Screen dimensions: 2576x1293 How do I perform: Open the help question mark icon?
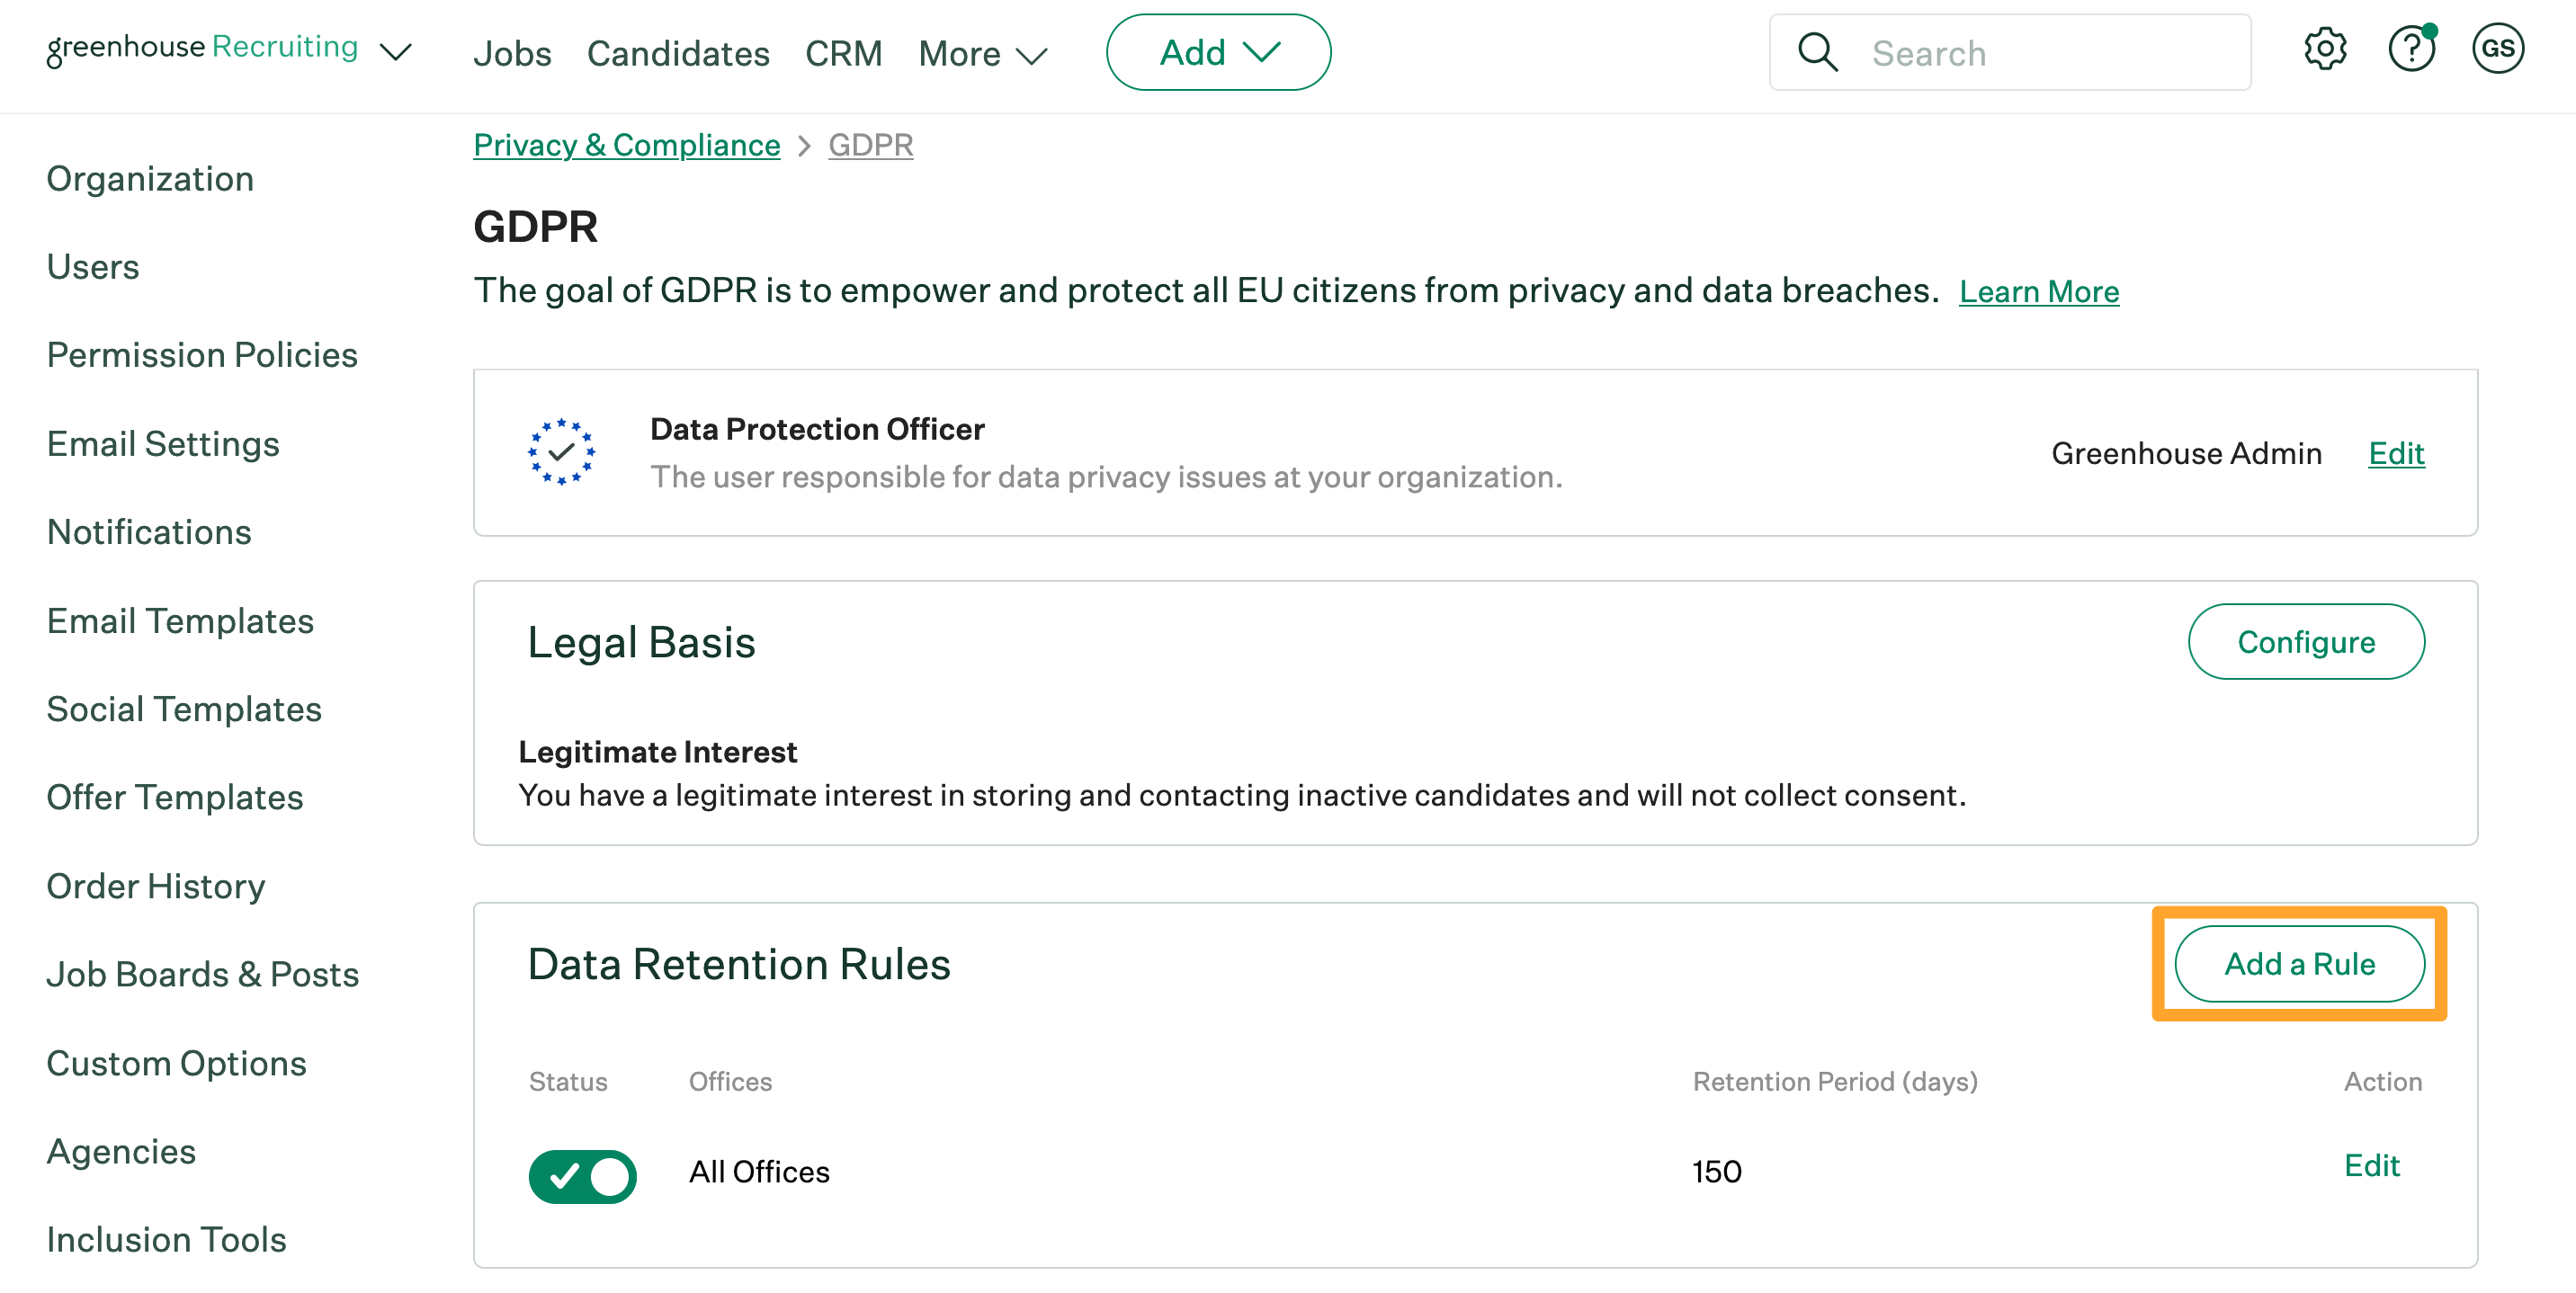coord(2411,50)
